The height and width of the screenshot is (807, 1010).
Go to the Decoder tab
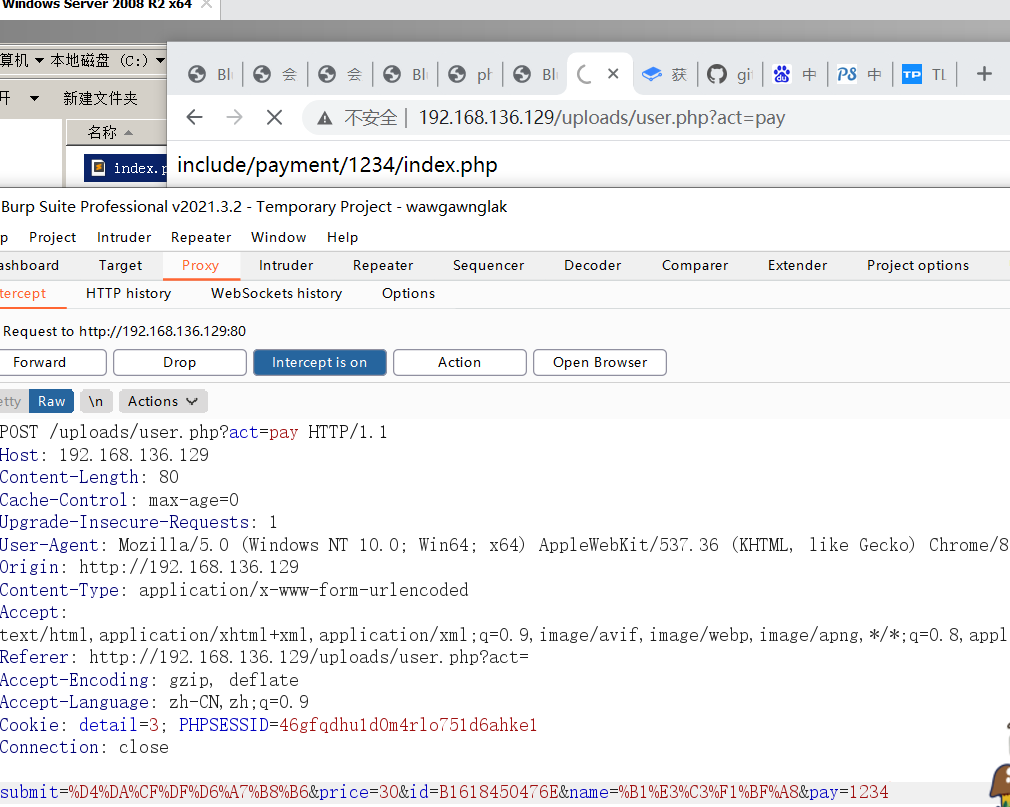click(592, 265)
